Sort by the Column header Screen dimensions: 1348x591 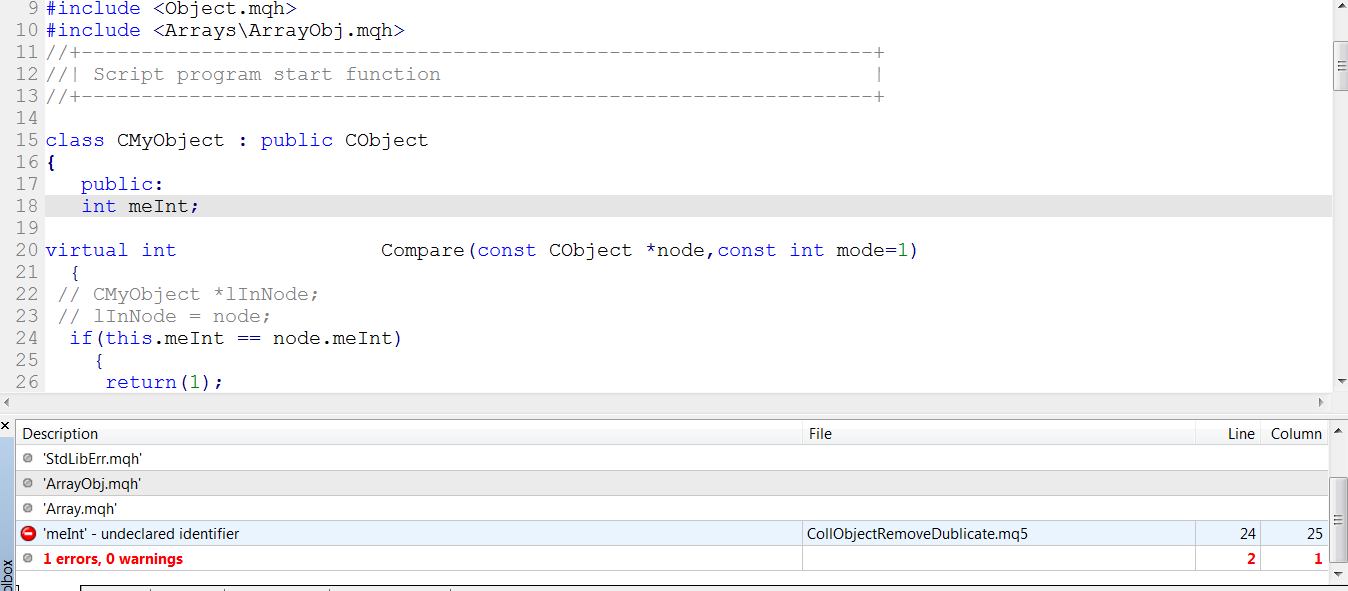pos(1295,434)
